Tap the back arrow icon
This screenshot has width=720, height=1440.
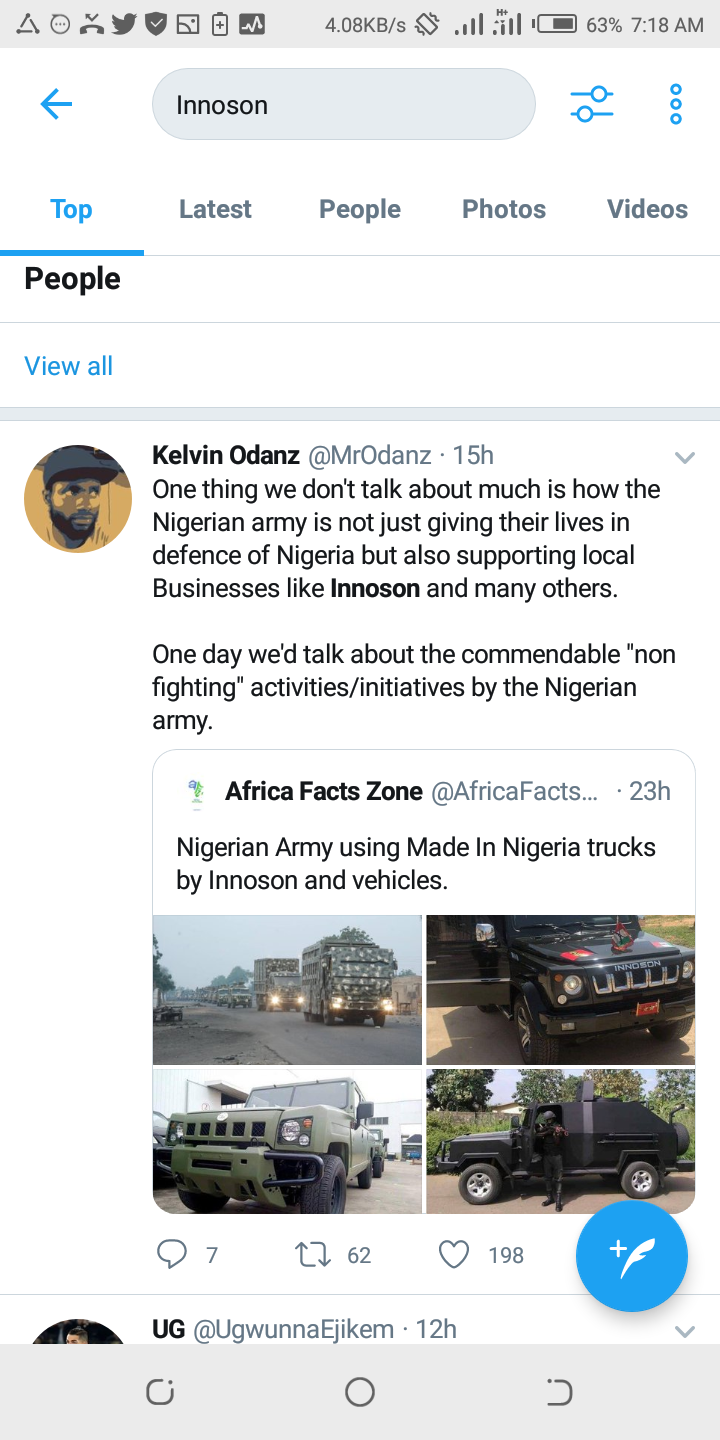pyautogui.click(x=56, y=104)
